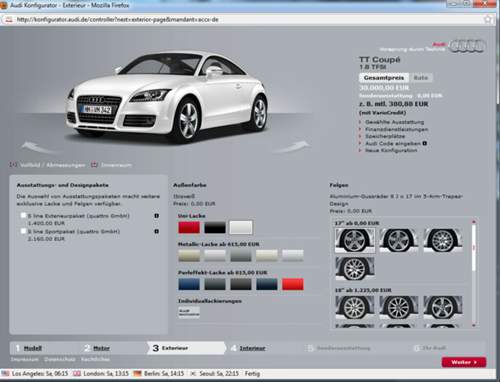Pick the bright red Perleffekt-Lacke swatch
Viewport: 500px width, 382px height.
(x=293, y=284)
